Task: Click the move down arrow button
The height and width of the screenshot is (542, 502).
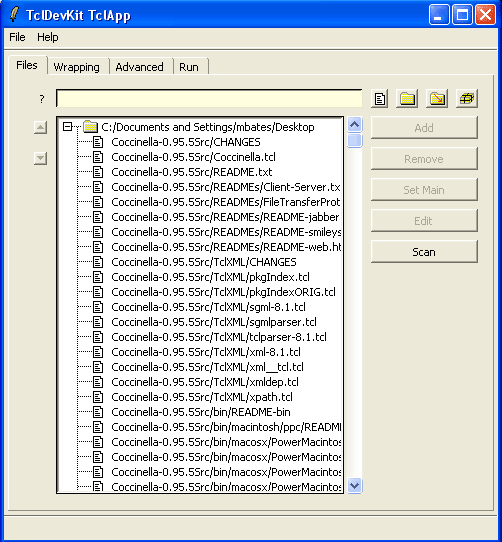Action: (x=40, y=158)
